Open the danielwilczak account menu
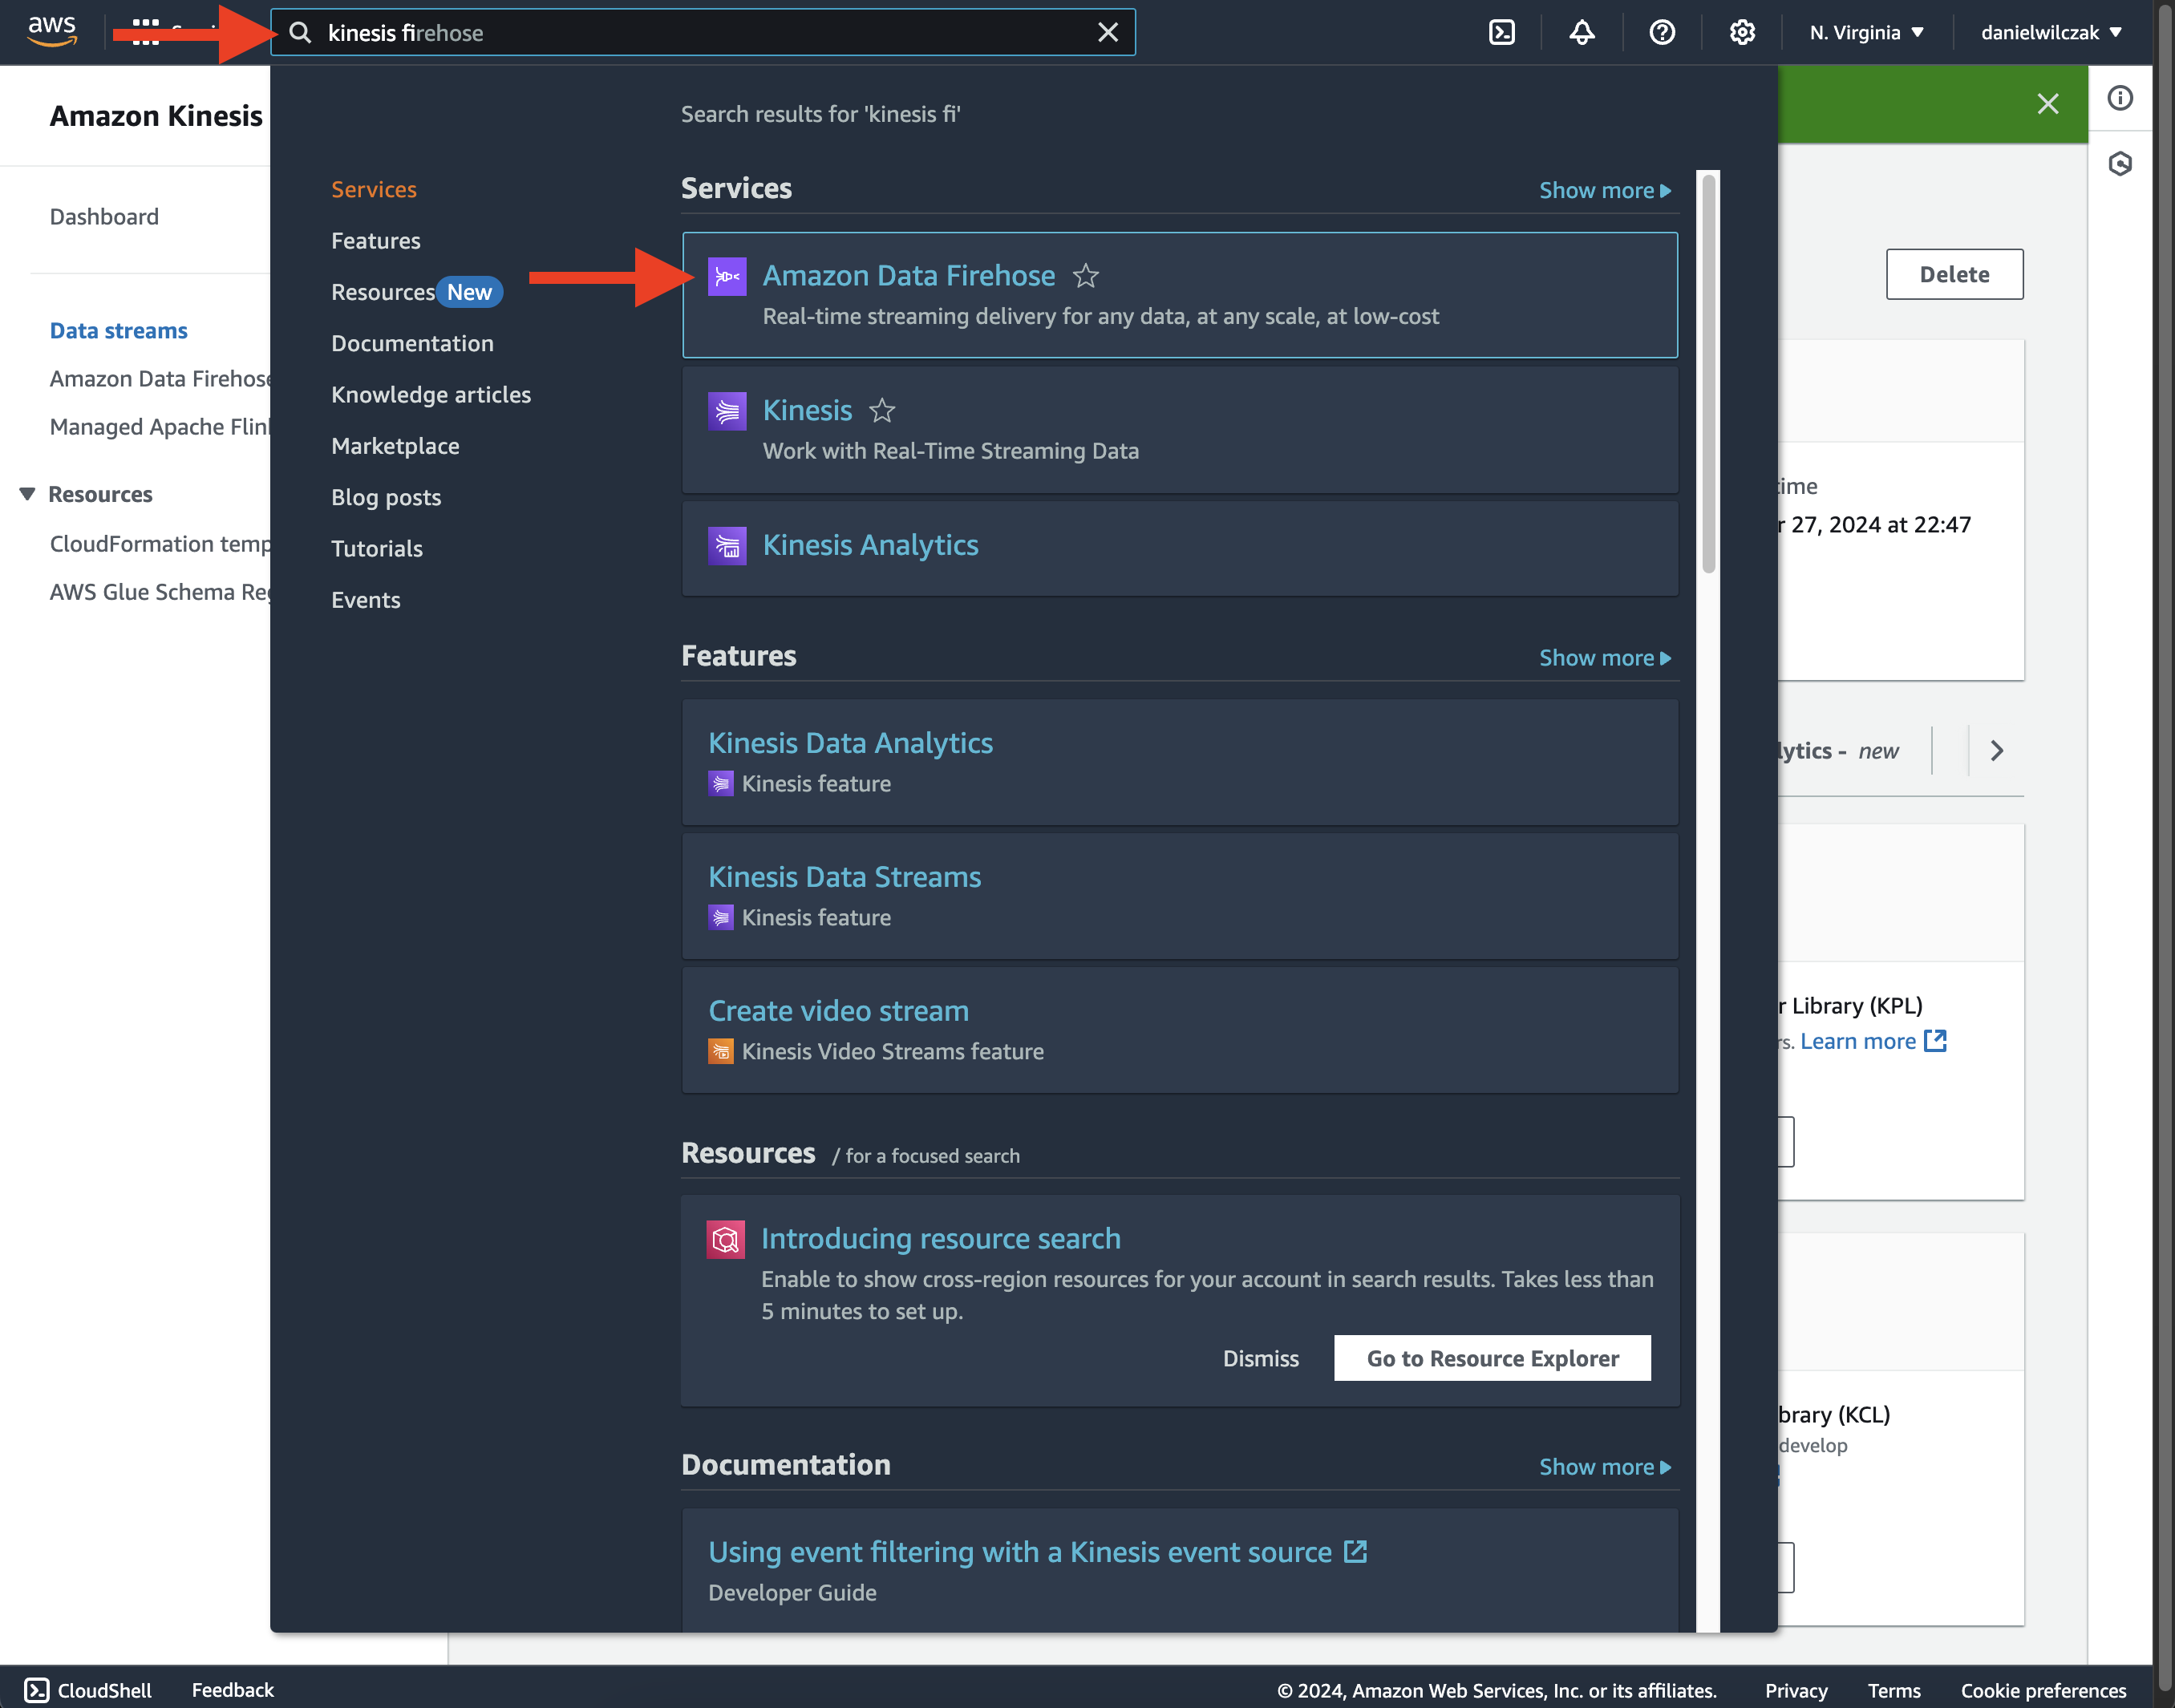This screenshot has height=1708, width=2175. [2051, 33]
